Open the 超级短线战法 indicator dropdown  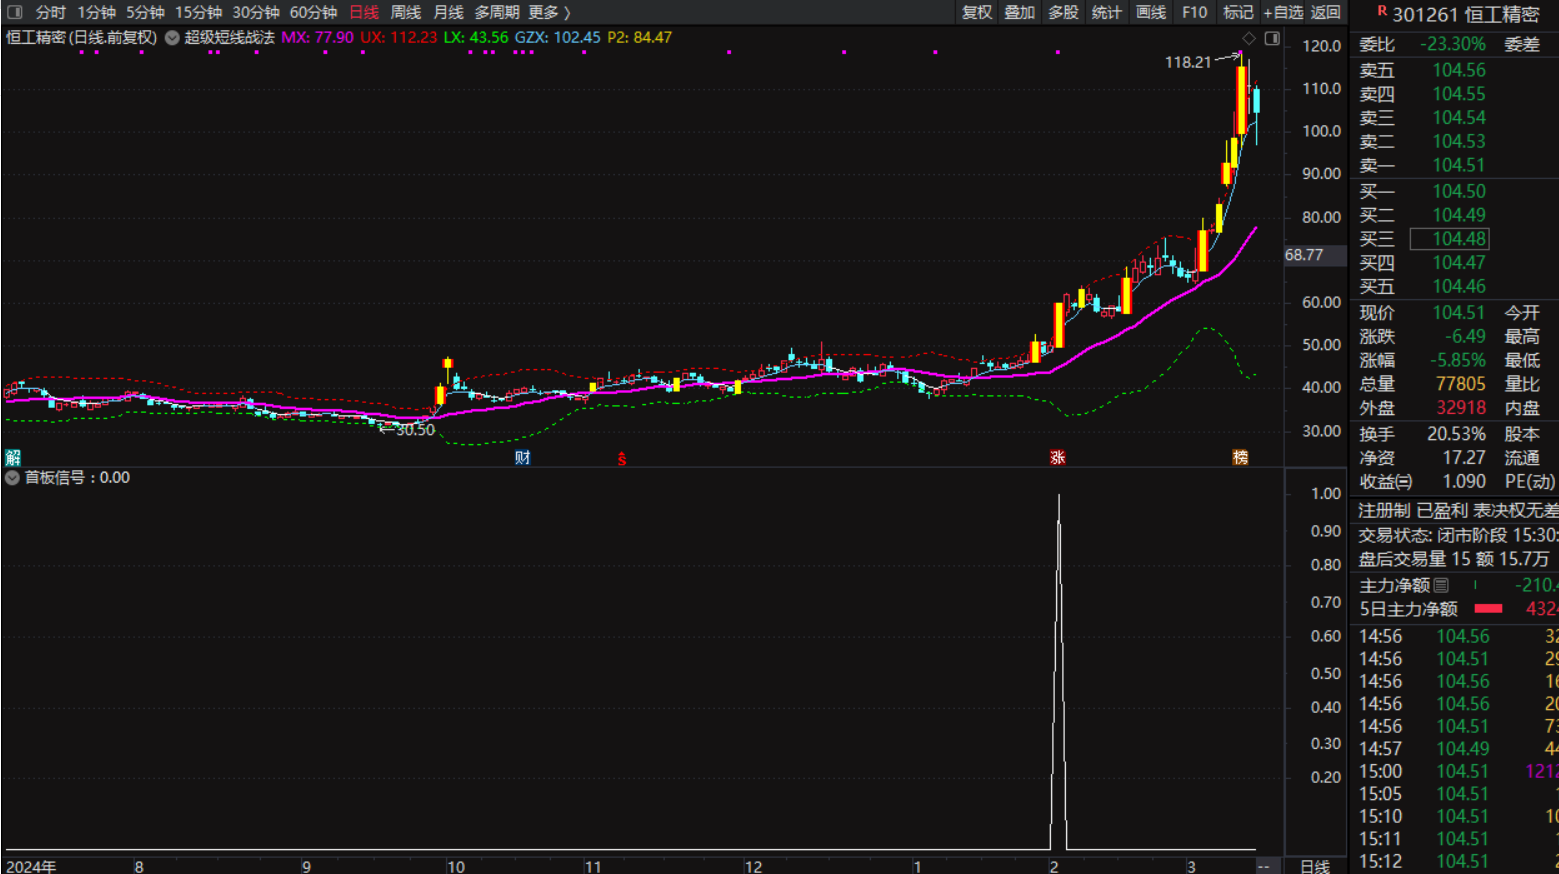coord(172,38)
